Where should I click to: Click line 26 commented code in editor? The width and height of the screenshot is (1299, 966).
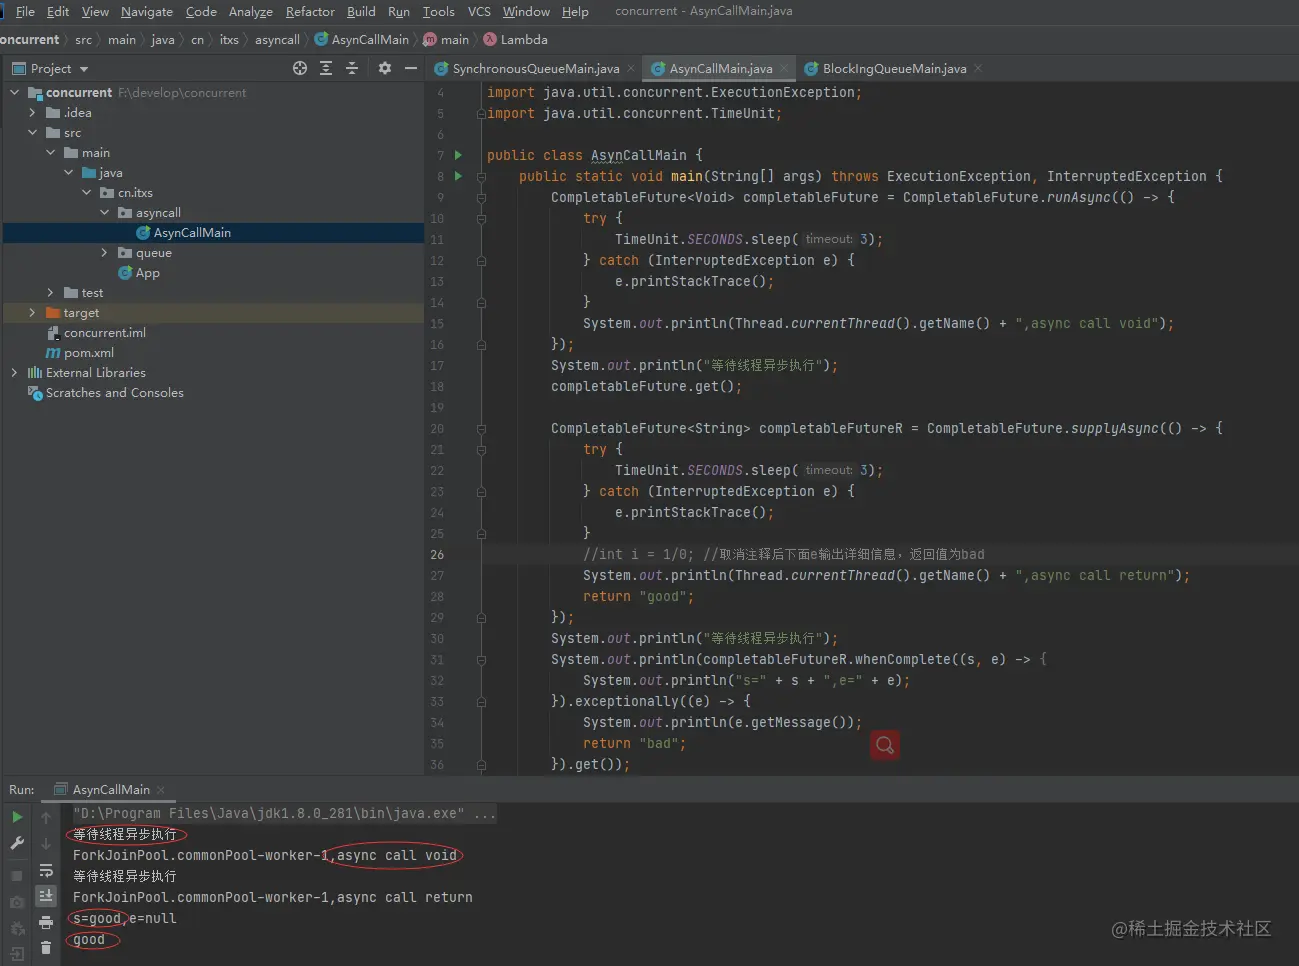point(783,554)
